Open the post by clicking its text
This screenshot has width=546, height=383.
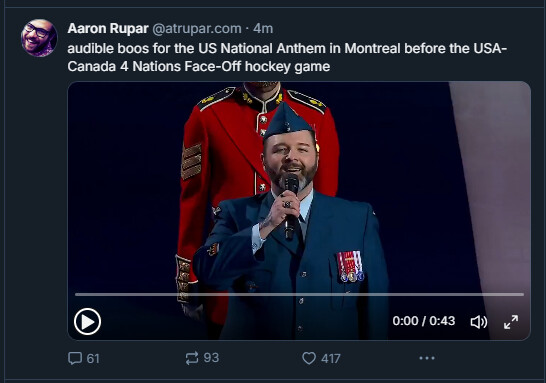(x=287, y=57)
